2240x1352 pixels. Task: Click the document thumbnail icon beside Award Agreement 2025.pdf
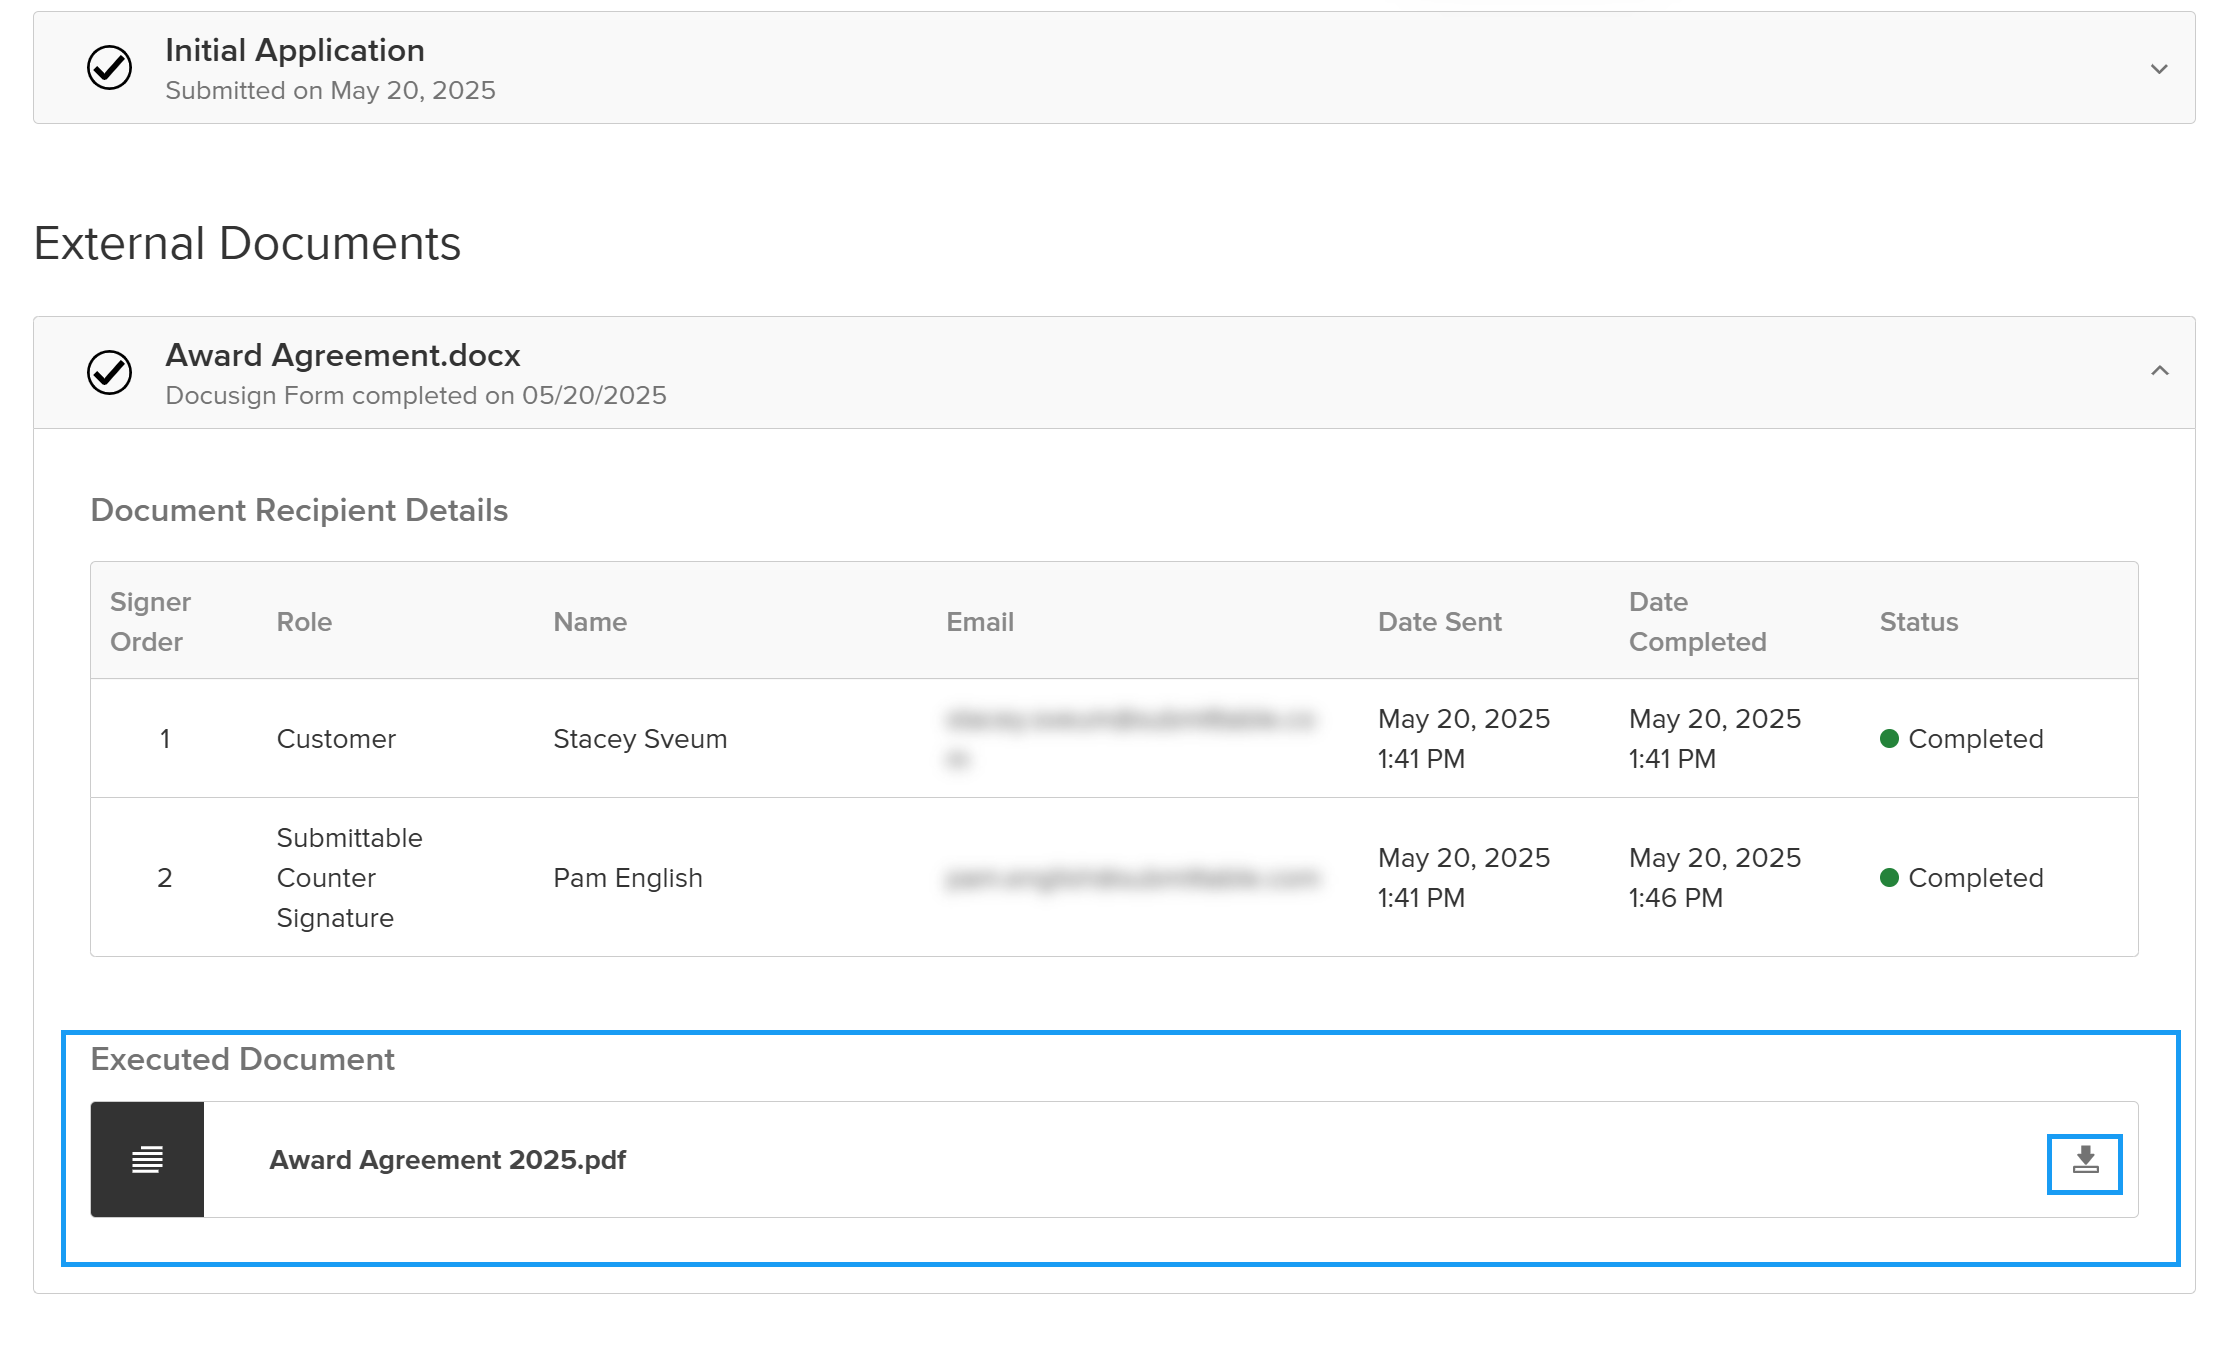tap(147, 1160)
